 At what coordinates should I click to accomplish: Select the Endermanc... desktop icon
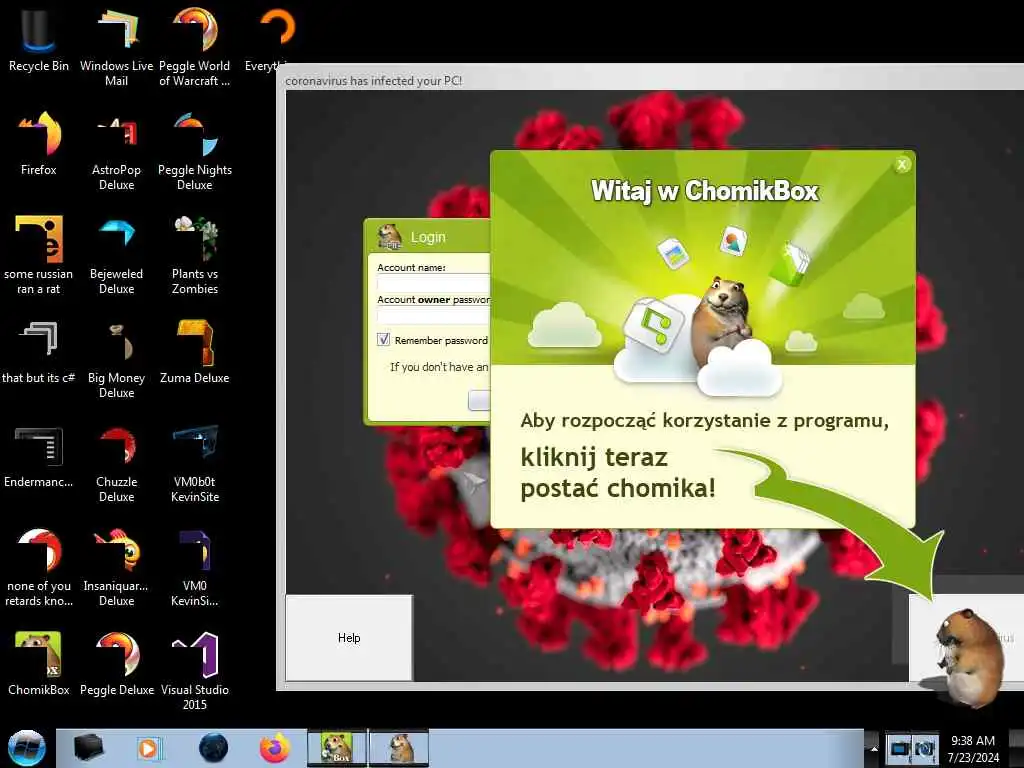coord(39,456)
